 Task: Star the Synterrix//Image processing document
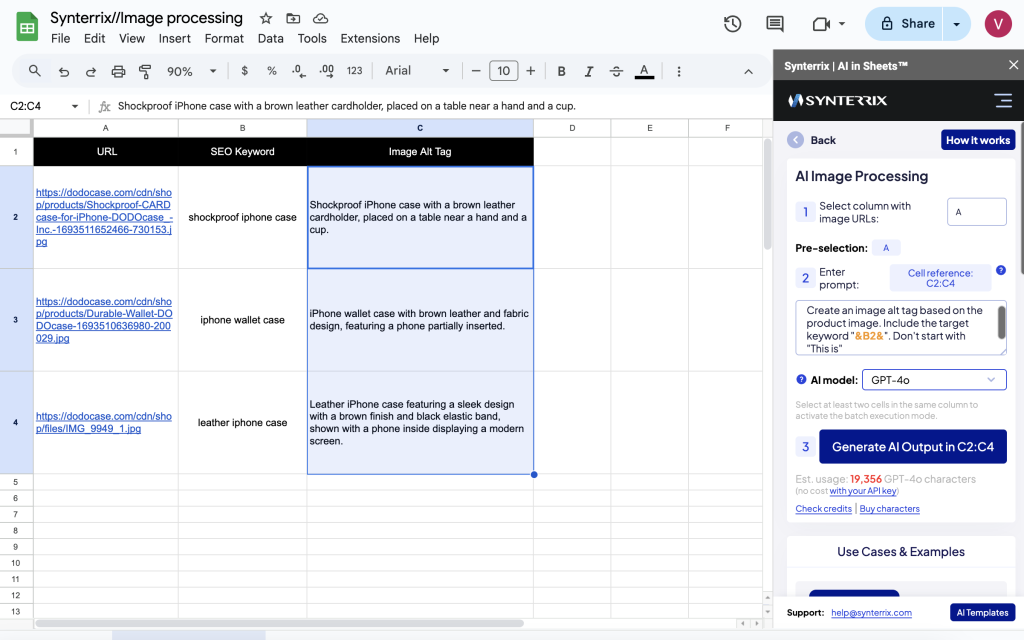click(266, 18)
